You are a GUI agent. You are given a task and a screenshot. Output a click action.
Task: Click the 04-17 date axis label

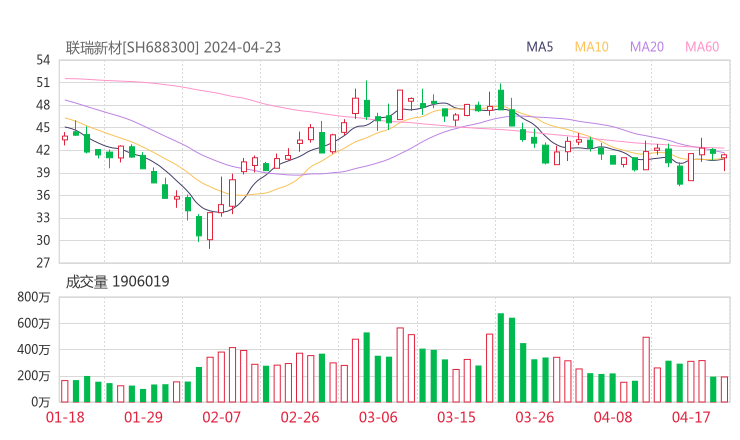click(x=691, y=417)
